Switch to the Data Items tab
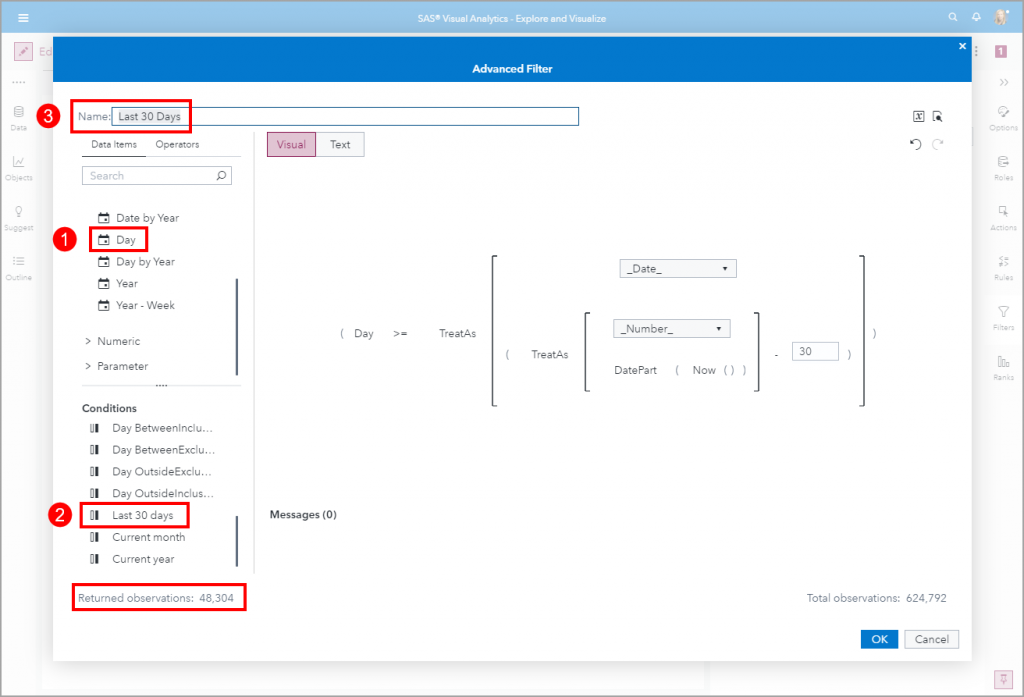The width and height of the screenshot is (1024, 697). pyautogui.click(x=113, y=144)
